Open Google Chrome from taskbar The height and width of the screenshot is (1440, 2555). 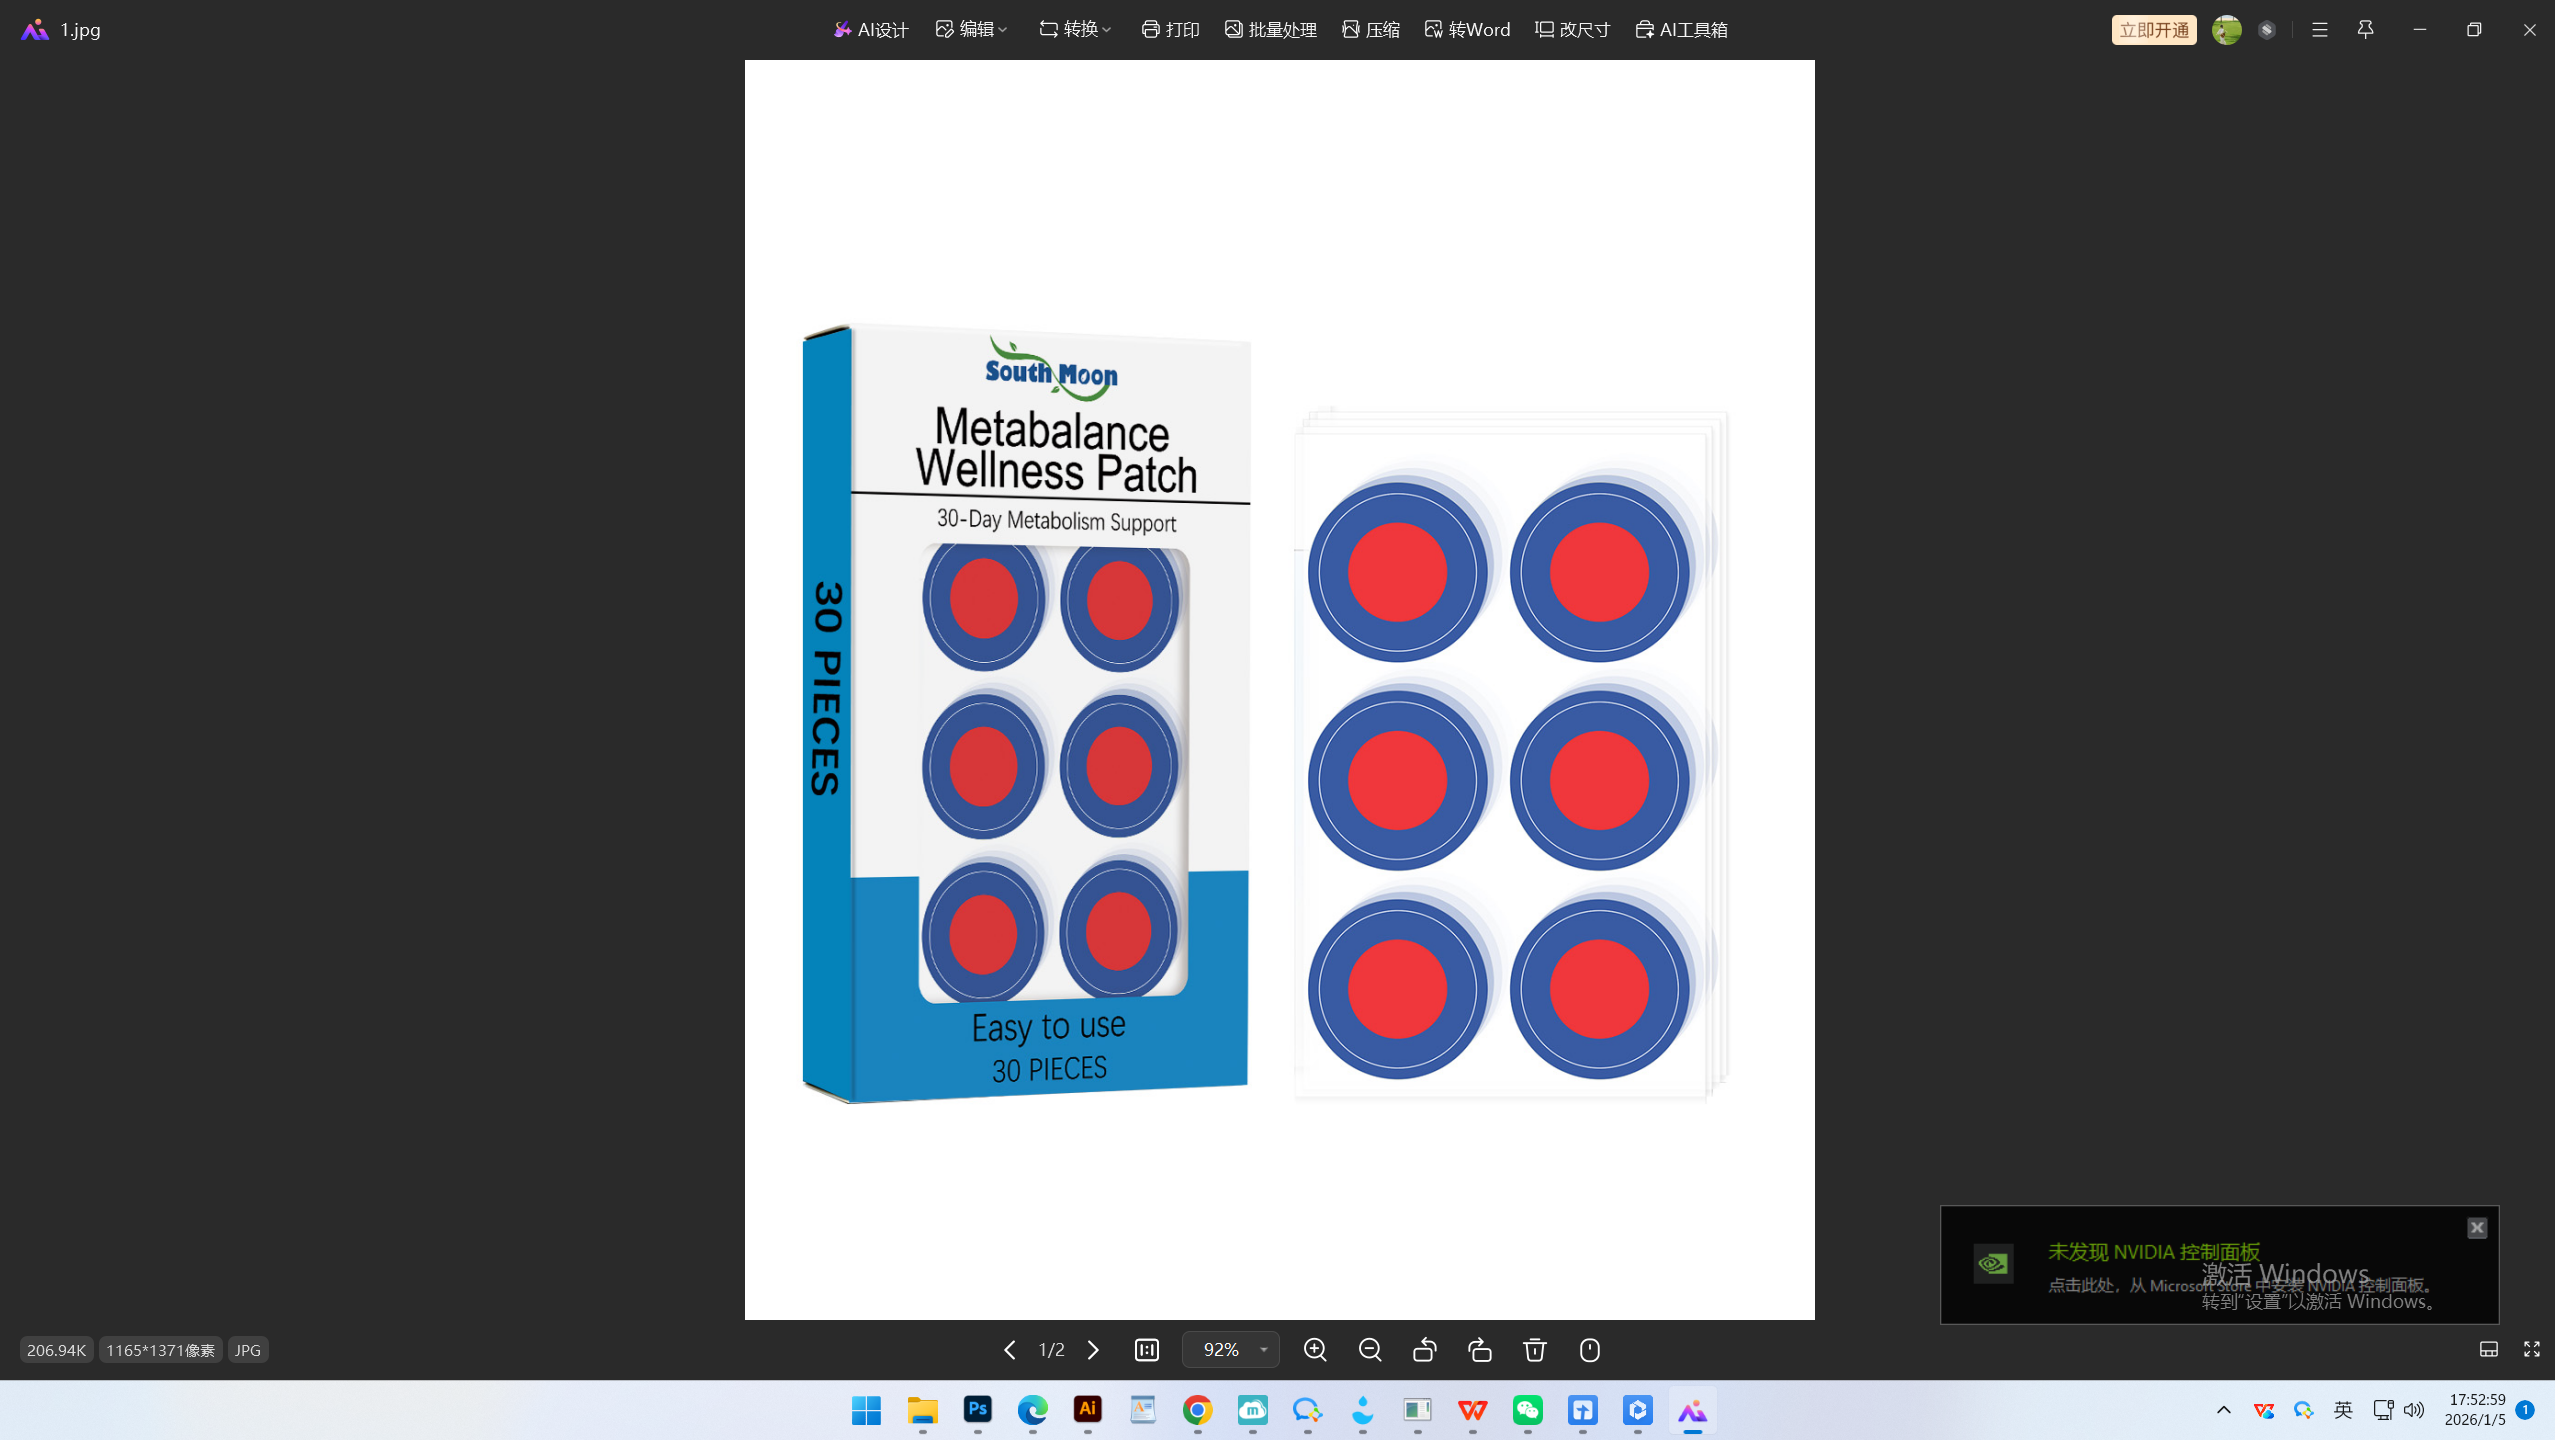pyautogui.click(x=1197, y=1410)
